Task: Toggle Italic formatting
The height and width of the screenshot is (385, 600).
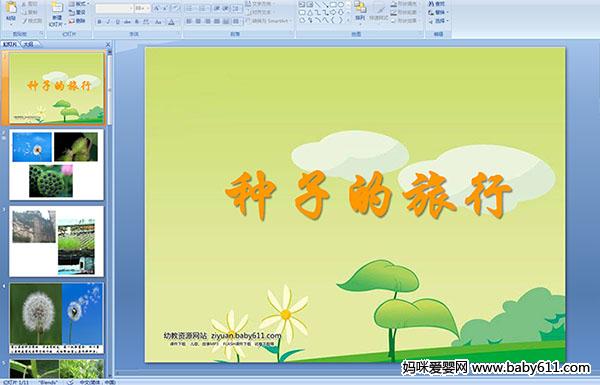Action: click(x=109, y=22)
